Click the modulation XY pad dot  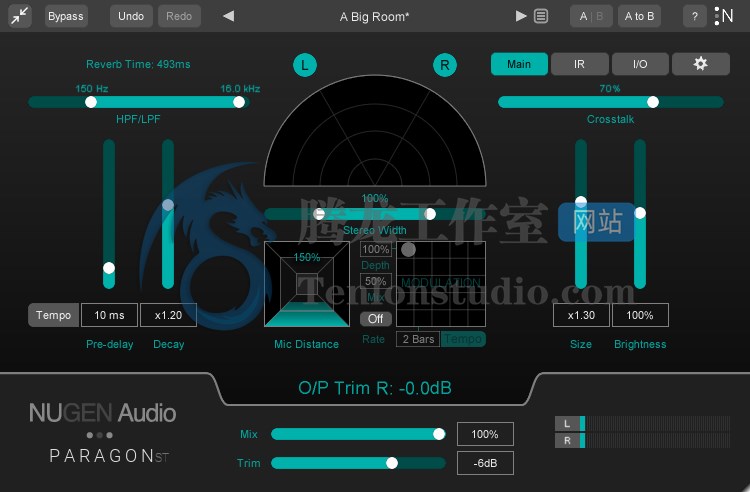408,249
